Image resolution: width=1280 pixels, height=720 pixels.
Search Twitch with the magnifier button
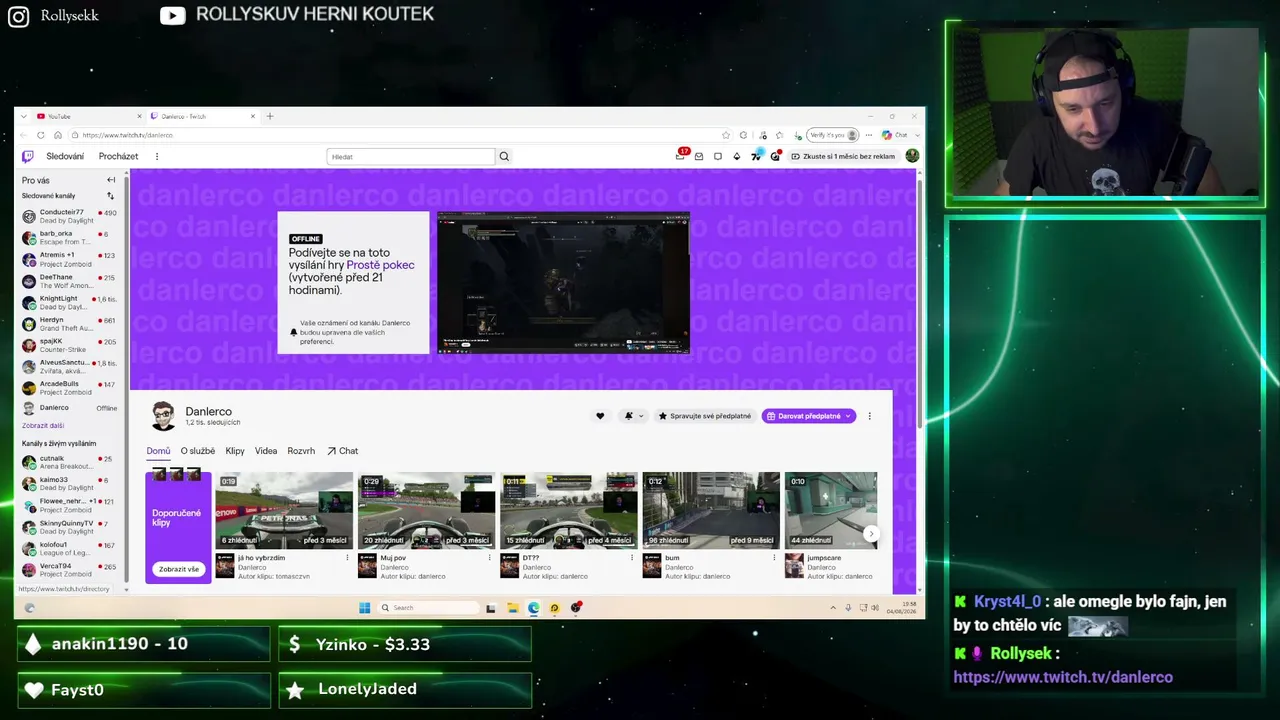(x=504, y=156)
